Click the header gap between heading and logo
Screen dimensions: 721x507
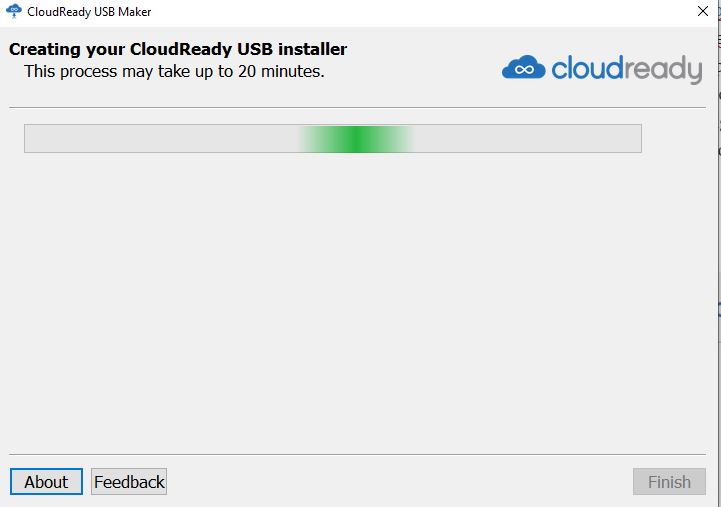pos(425,60)
